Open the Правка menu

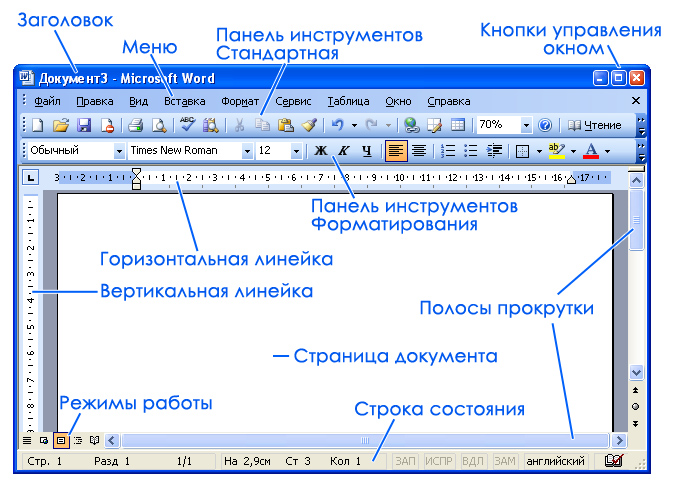click(x=95, y=101)
